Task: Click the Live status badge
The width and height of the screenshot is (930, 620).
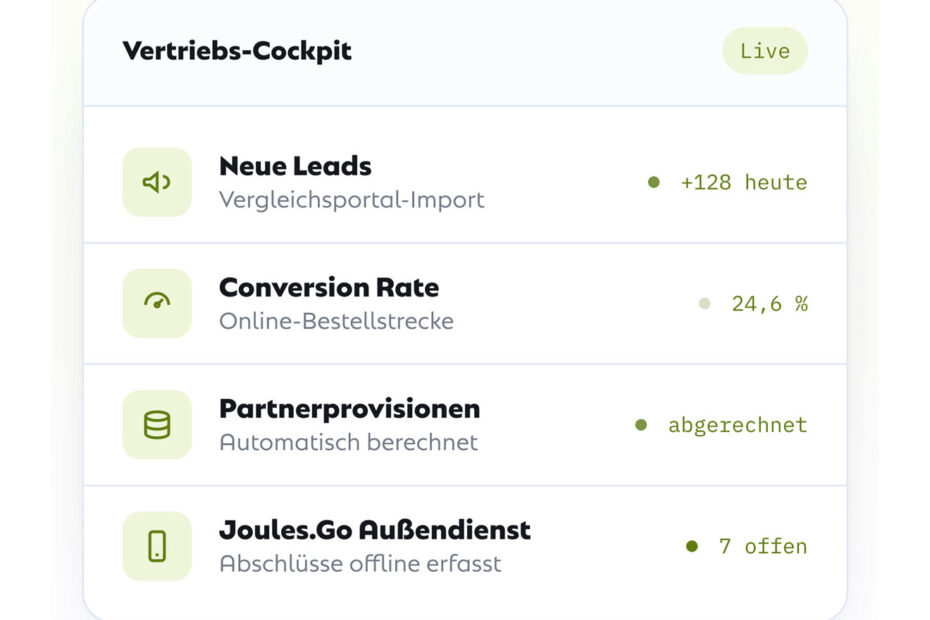Action: (x=765, y=50)
